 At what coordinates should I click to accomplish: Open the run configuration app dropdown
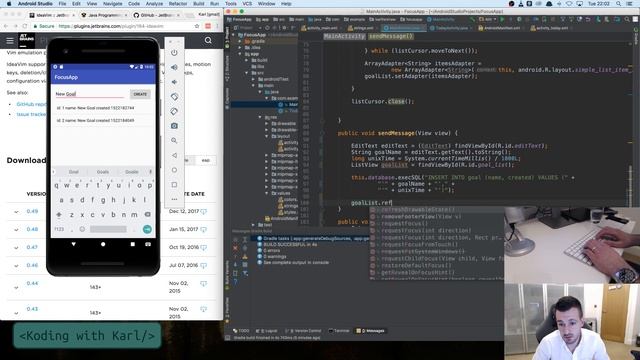pyautogui.click(x=488, y=19)
